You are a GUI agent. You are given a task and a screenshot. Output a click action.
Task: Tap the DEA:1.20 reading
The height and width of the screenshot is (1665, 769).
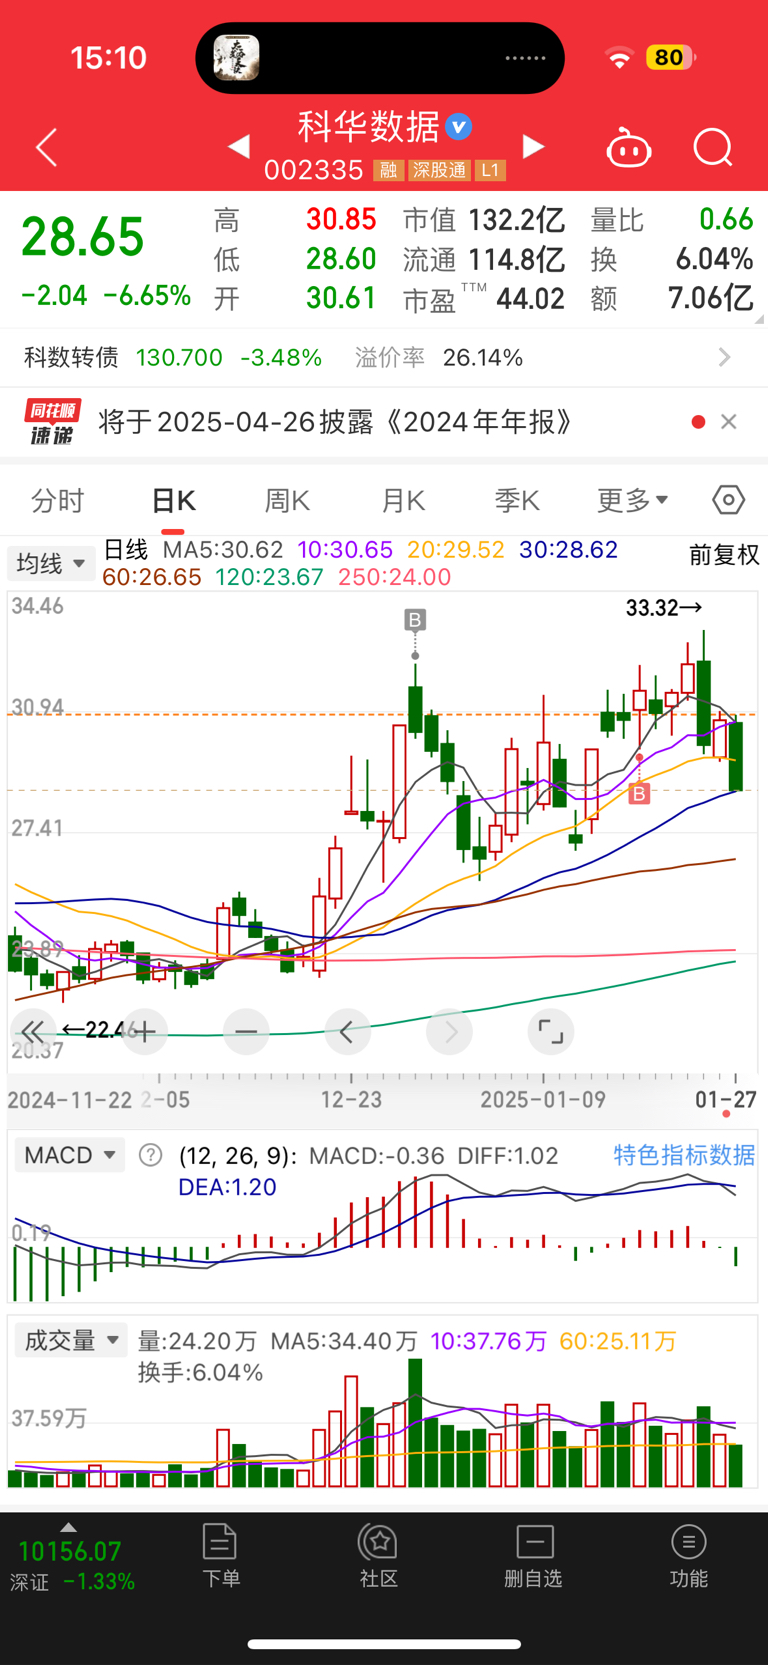tap(227, 1187)
